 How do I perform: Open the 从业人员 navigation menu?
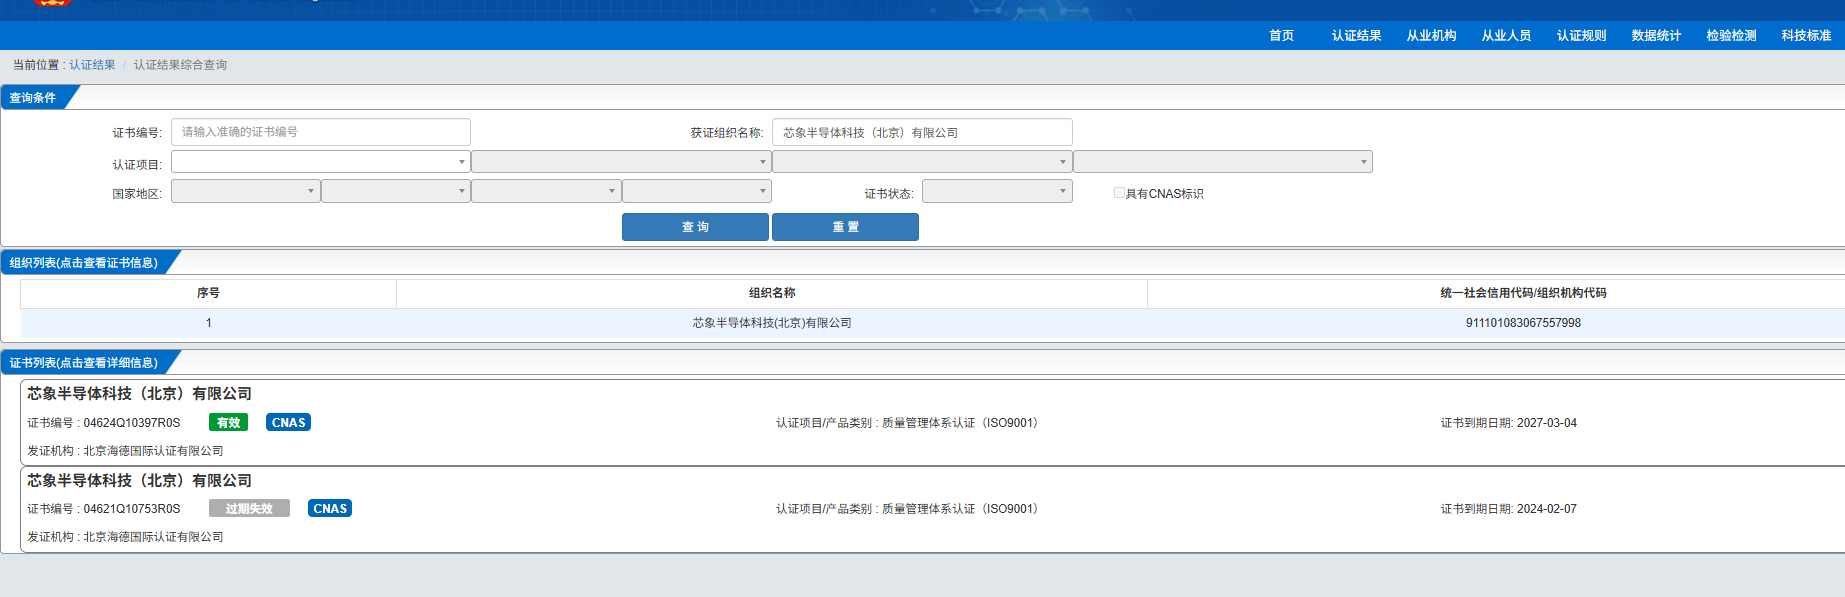pos(1506,36)
